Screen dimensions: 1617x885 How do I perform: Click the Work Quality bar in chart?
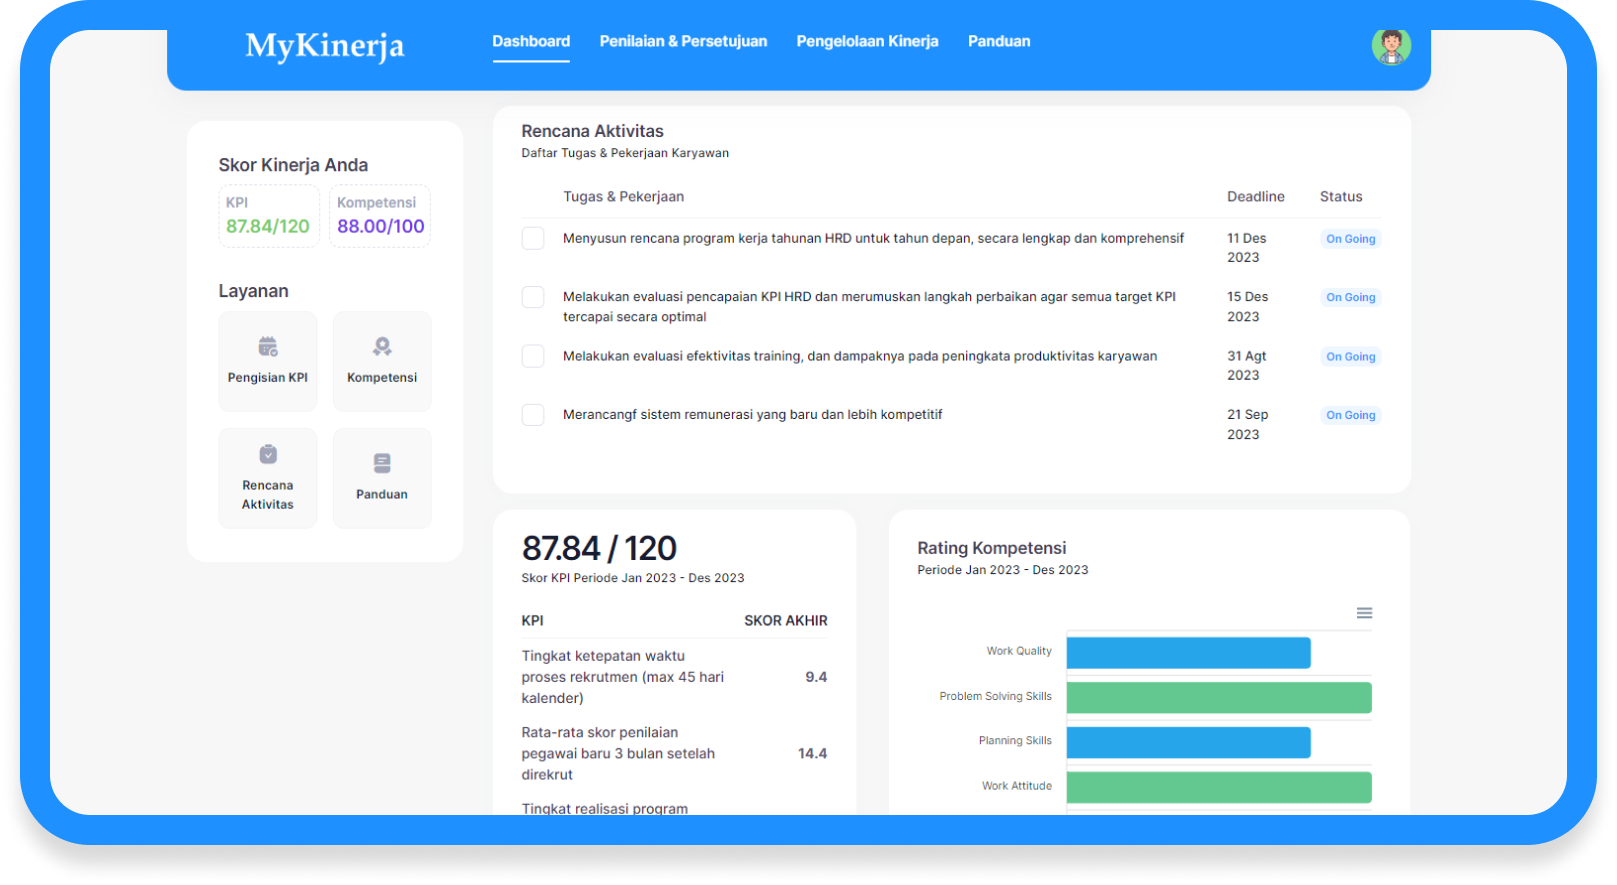(x=1188, y=653)
